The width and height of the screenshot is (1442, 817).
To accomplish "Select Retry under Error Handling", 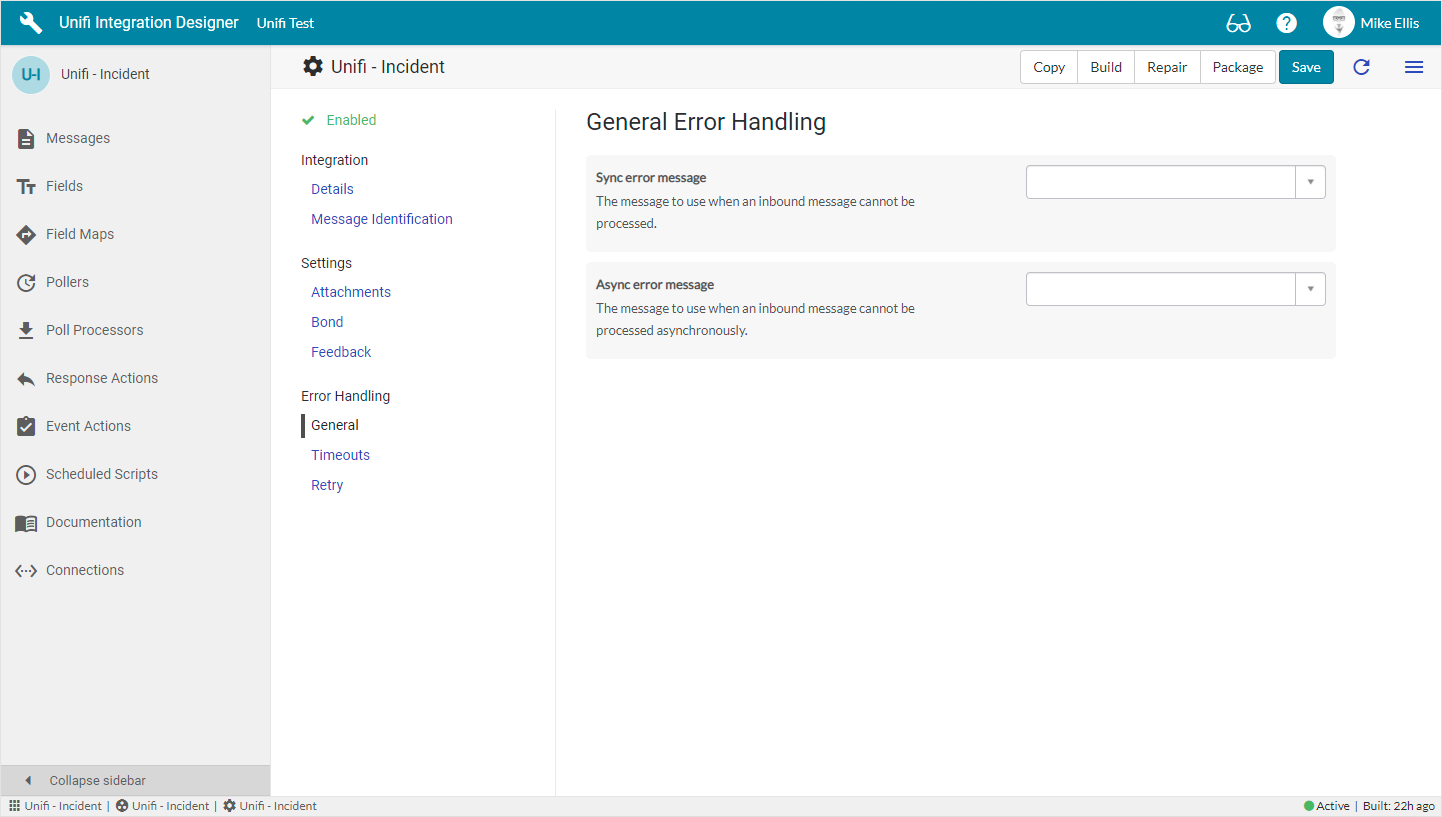I will point(327,485).
